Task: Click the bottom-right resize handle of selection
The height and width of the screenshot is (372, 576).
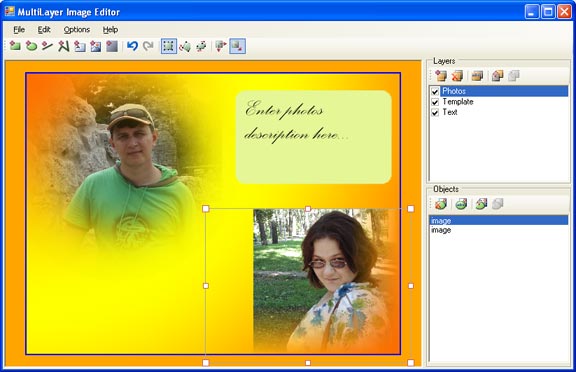Action: tap(411, 363)
